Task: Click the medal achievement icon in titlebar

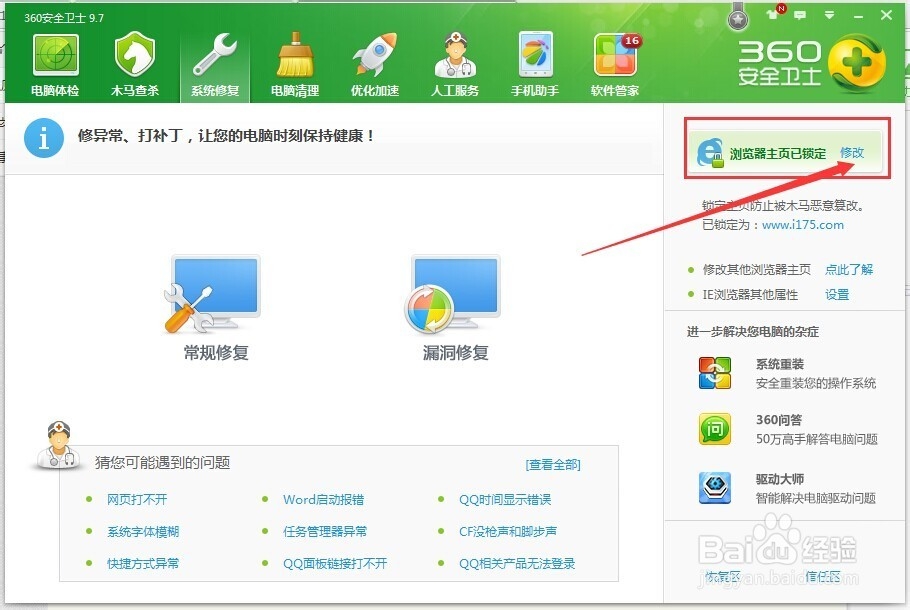Action: pos(738,14)
